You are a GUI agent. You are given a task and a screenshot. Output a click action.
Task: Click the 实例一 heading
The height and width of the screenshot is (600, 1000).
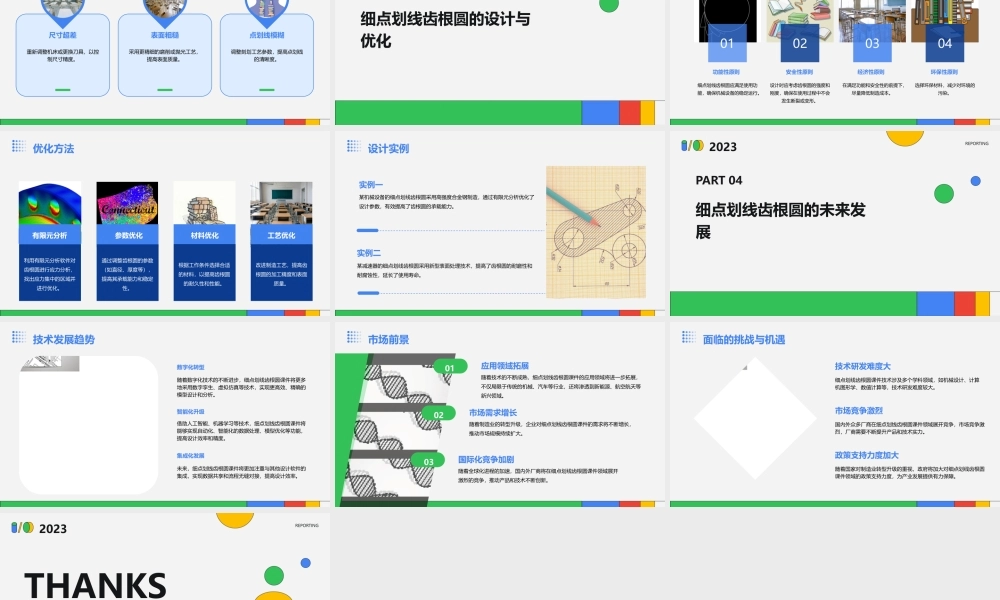click(371, 185)
